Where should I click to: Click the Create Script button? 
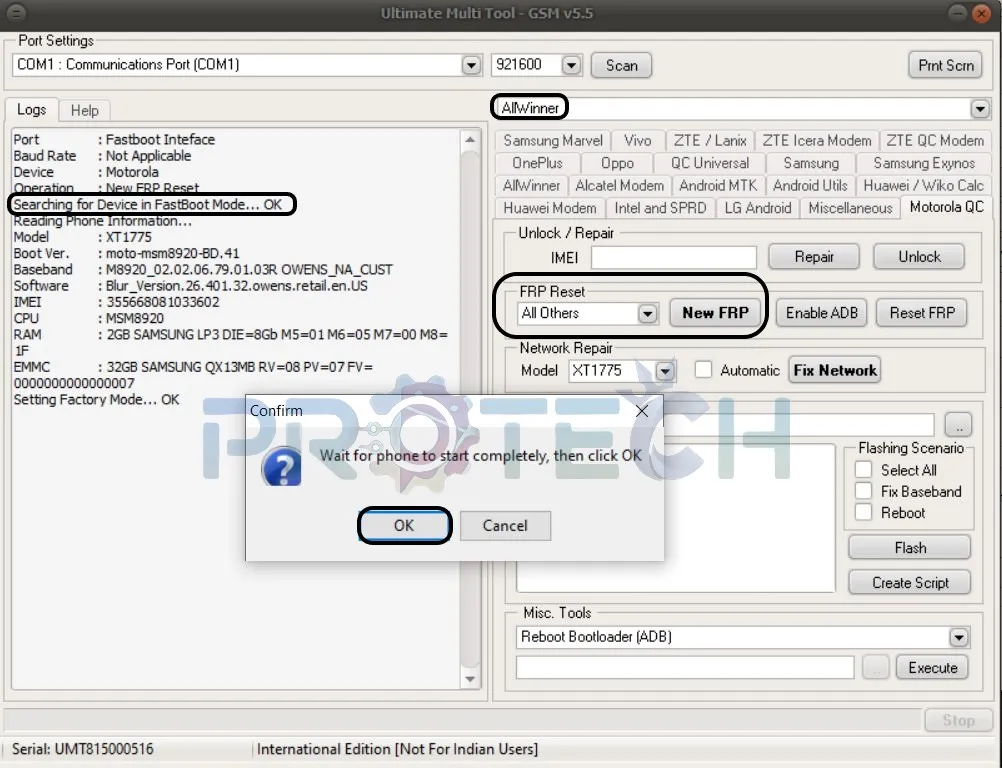click(x=909, y=583)
